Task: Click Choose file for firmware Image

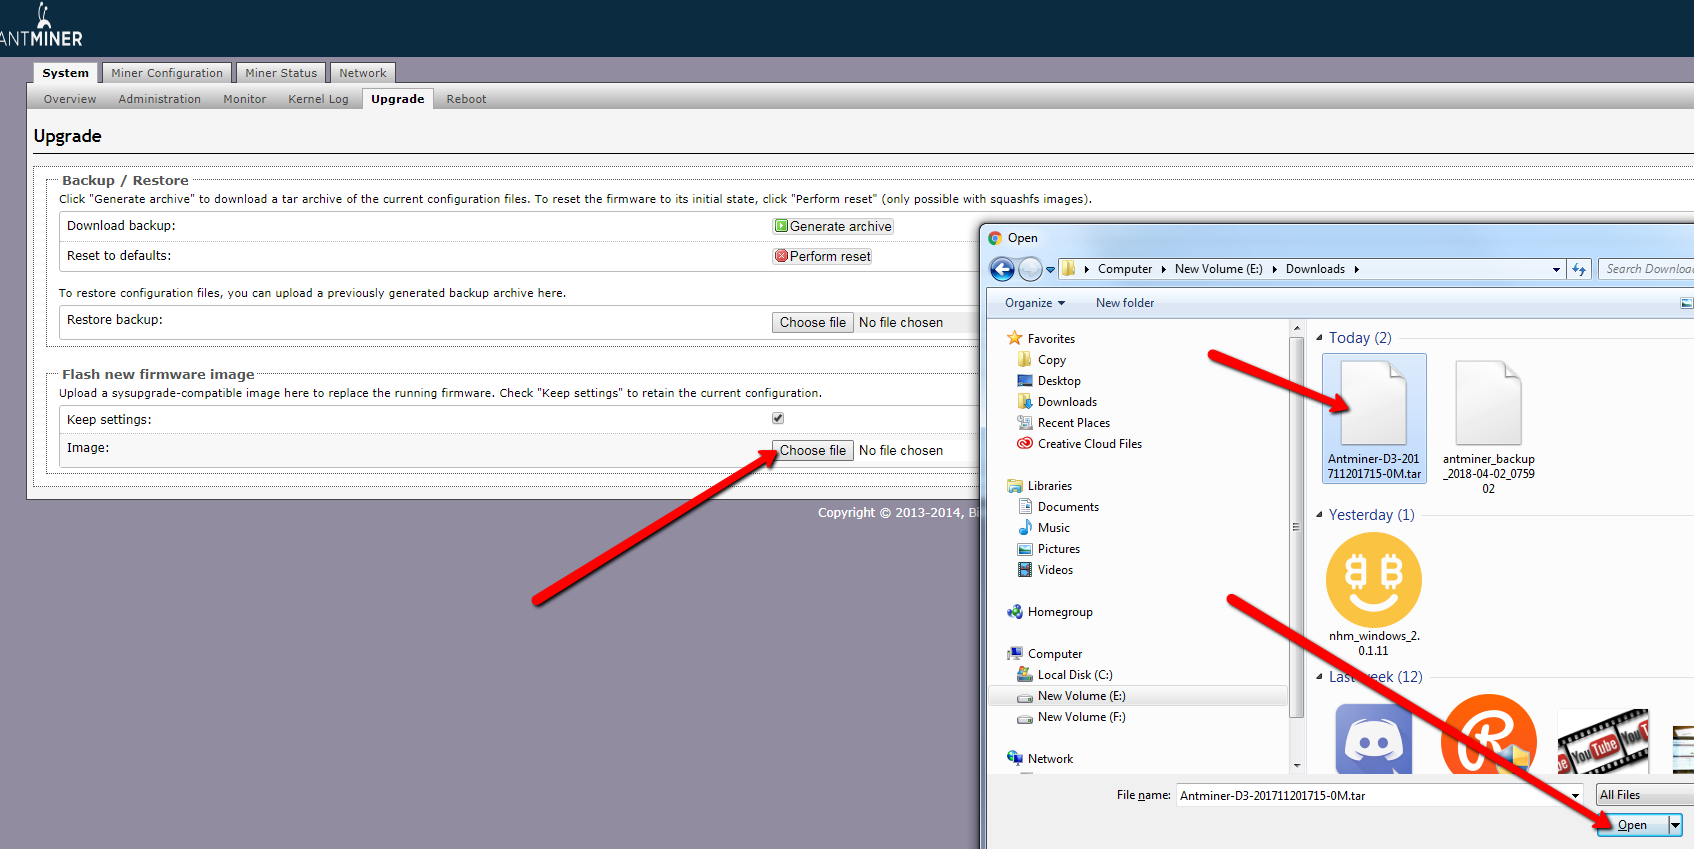Action: click(812, 451)
